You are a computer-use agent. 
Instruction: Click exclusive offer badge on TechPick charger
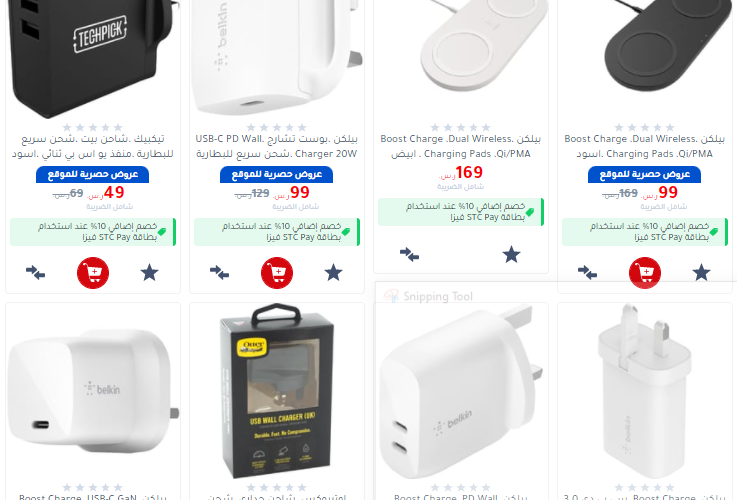[93, 174]
